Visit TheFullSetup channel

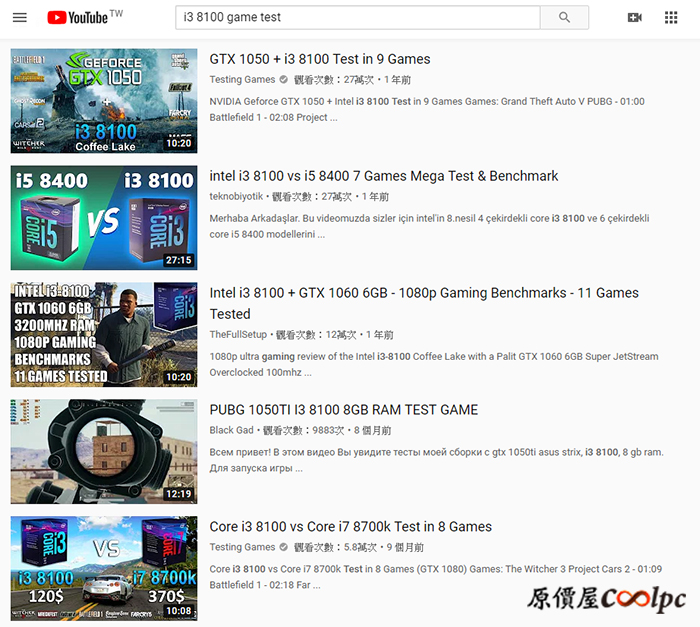tap(238, 334)
